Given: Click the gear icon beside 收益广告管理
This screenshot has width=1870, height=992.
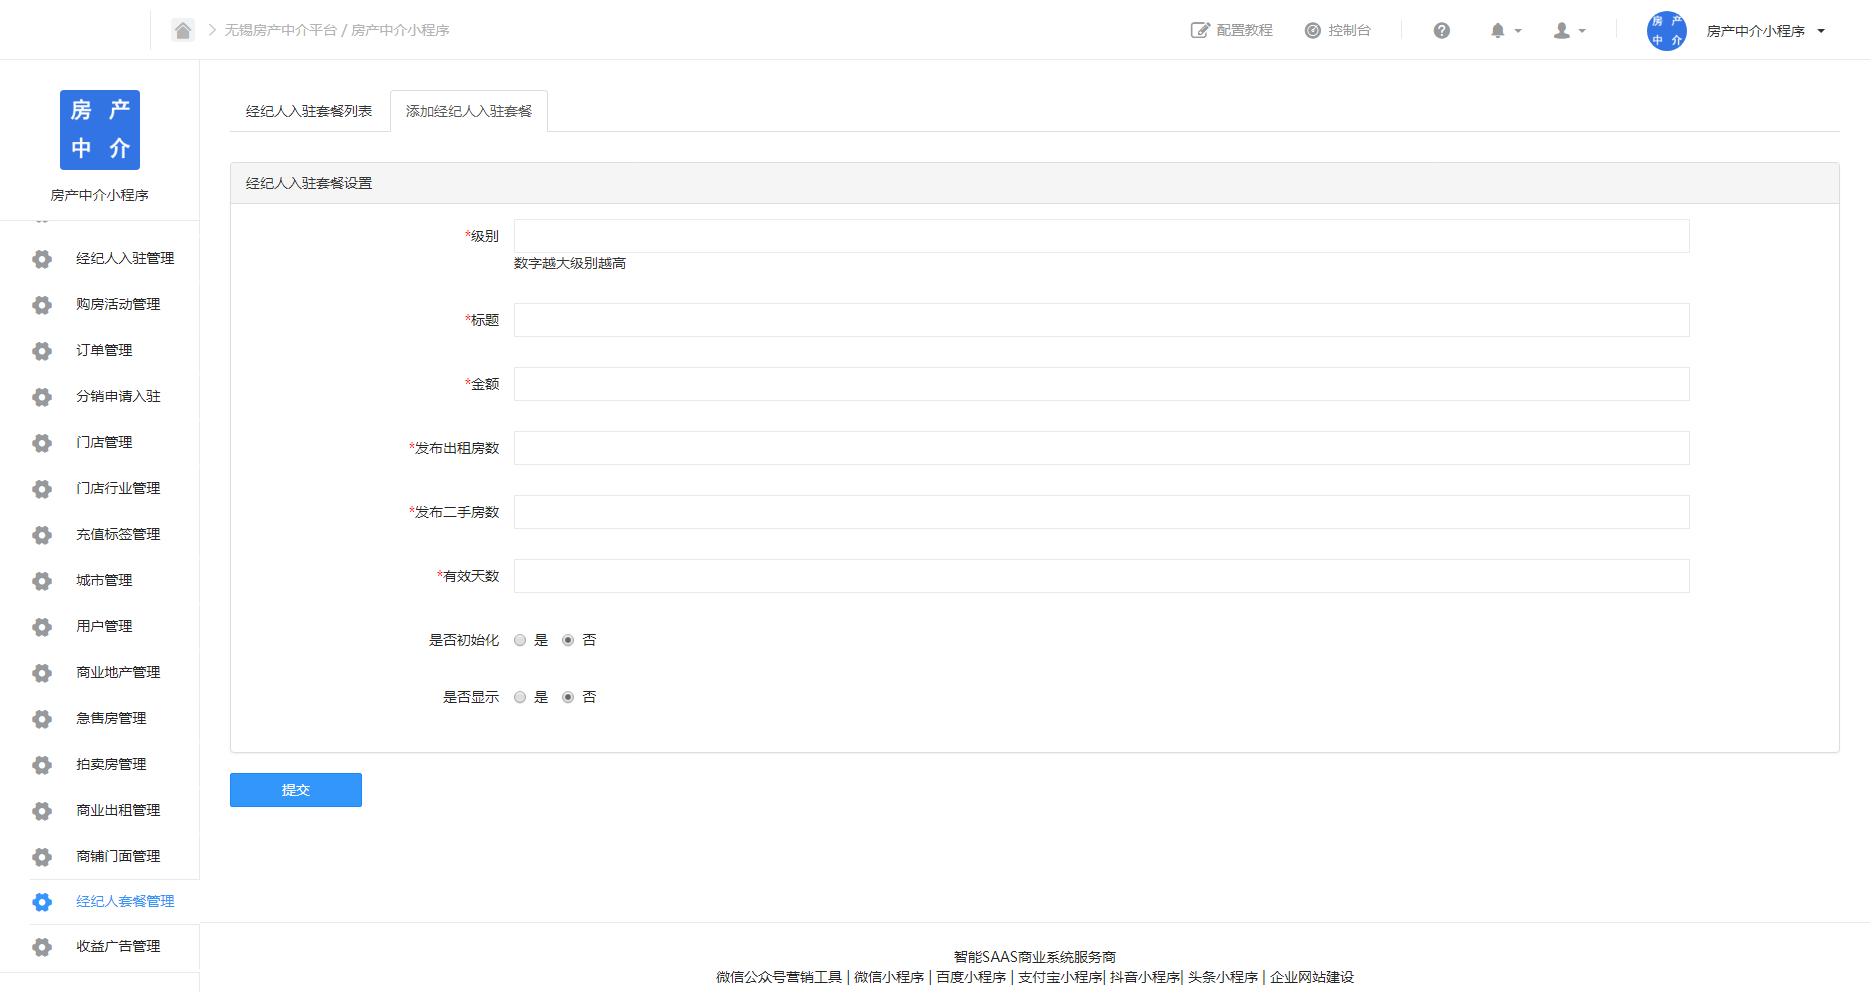Looking at the screenshot, I should tap(42, 947).
